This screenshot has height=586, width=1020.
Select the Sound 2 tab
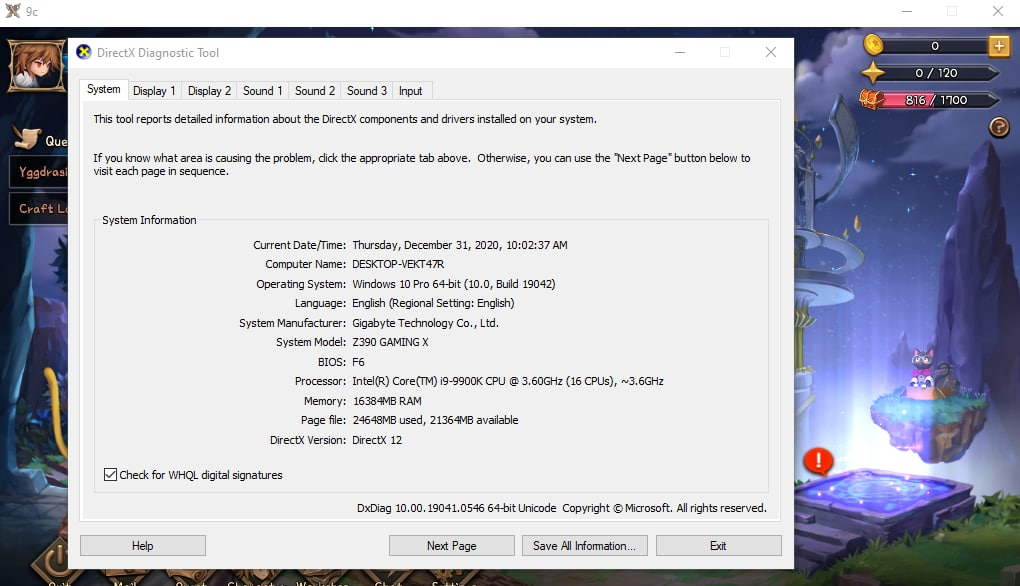(315, 91)
